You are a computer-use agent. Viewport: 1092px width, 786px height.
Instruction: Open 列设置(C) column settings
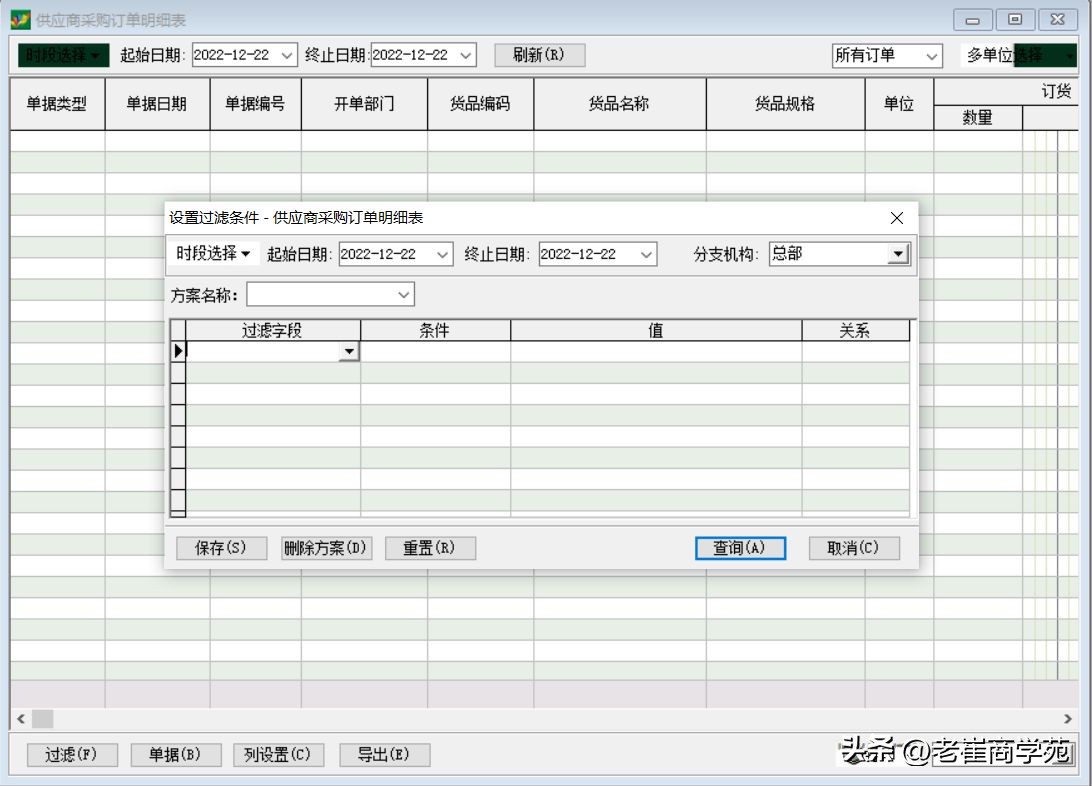(x=279, y=755)
